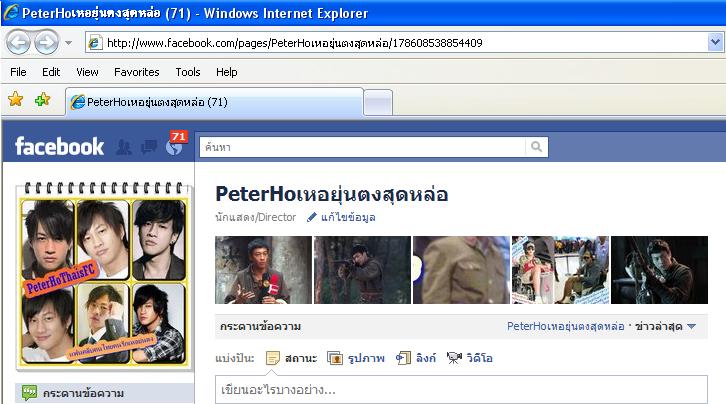The width and height of the screenshot is (726, 404).
Task: Open the View menu
Action: point(87,72)
